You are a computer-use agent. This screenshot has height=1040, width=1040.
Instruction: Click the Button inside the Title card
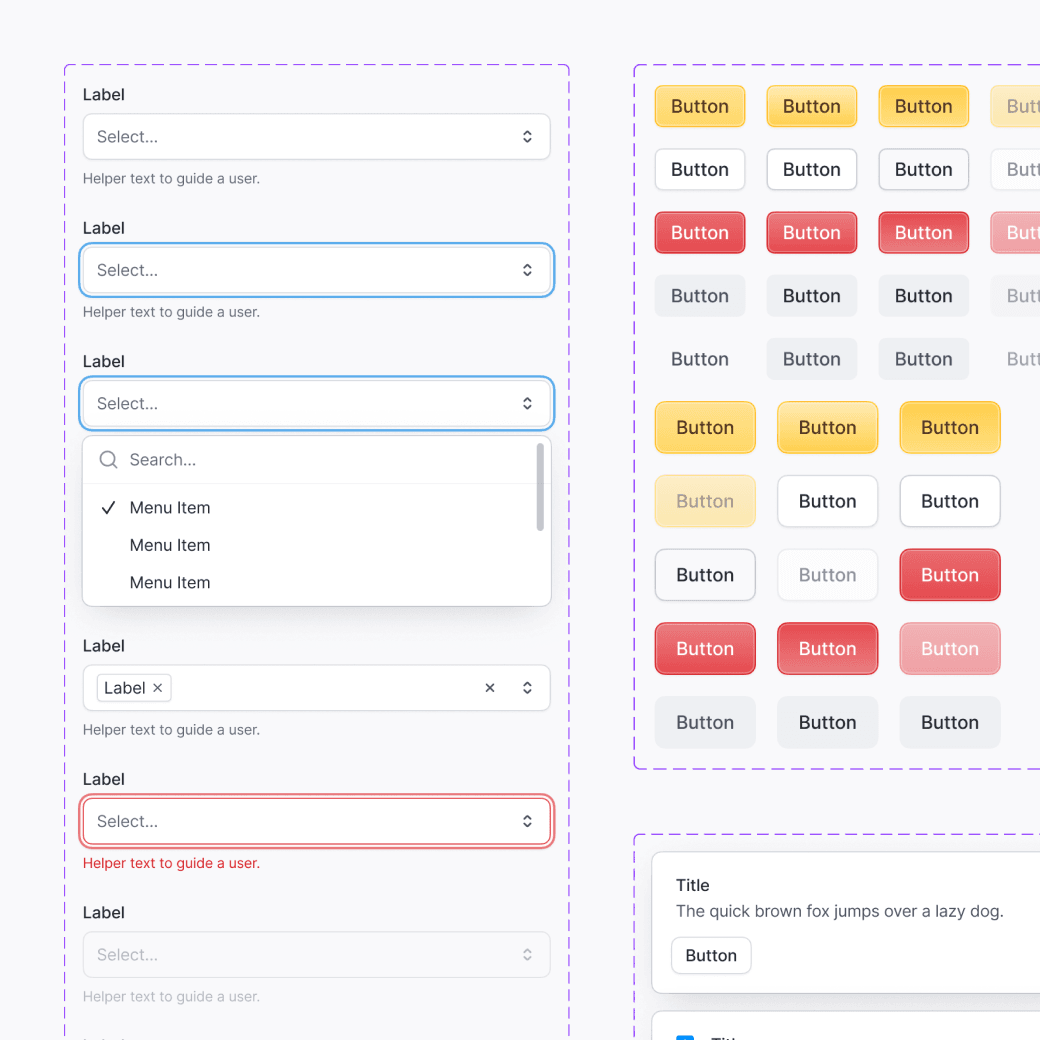coord(711,955)
